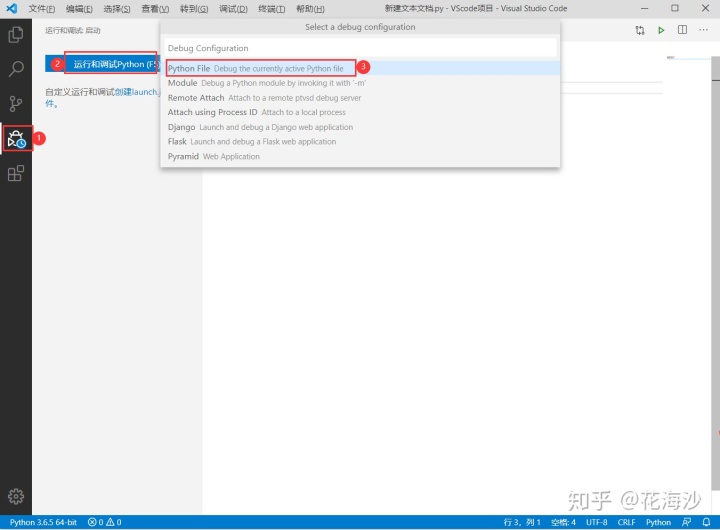The height and width of the screenshot is (530, 720).
Task: Select Attach using Process ID option
Action: coord(360,112)
